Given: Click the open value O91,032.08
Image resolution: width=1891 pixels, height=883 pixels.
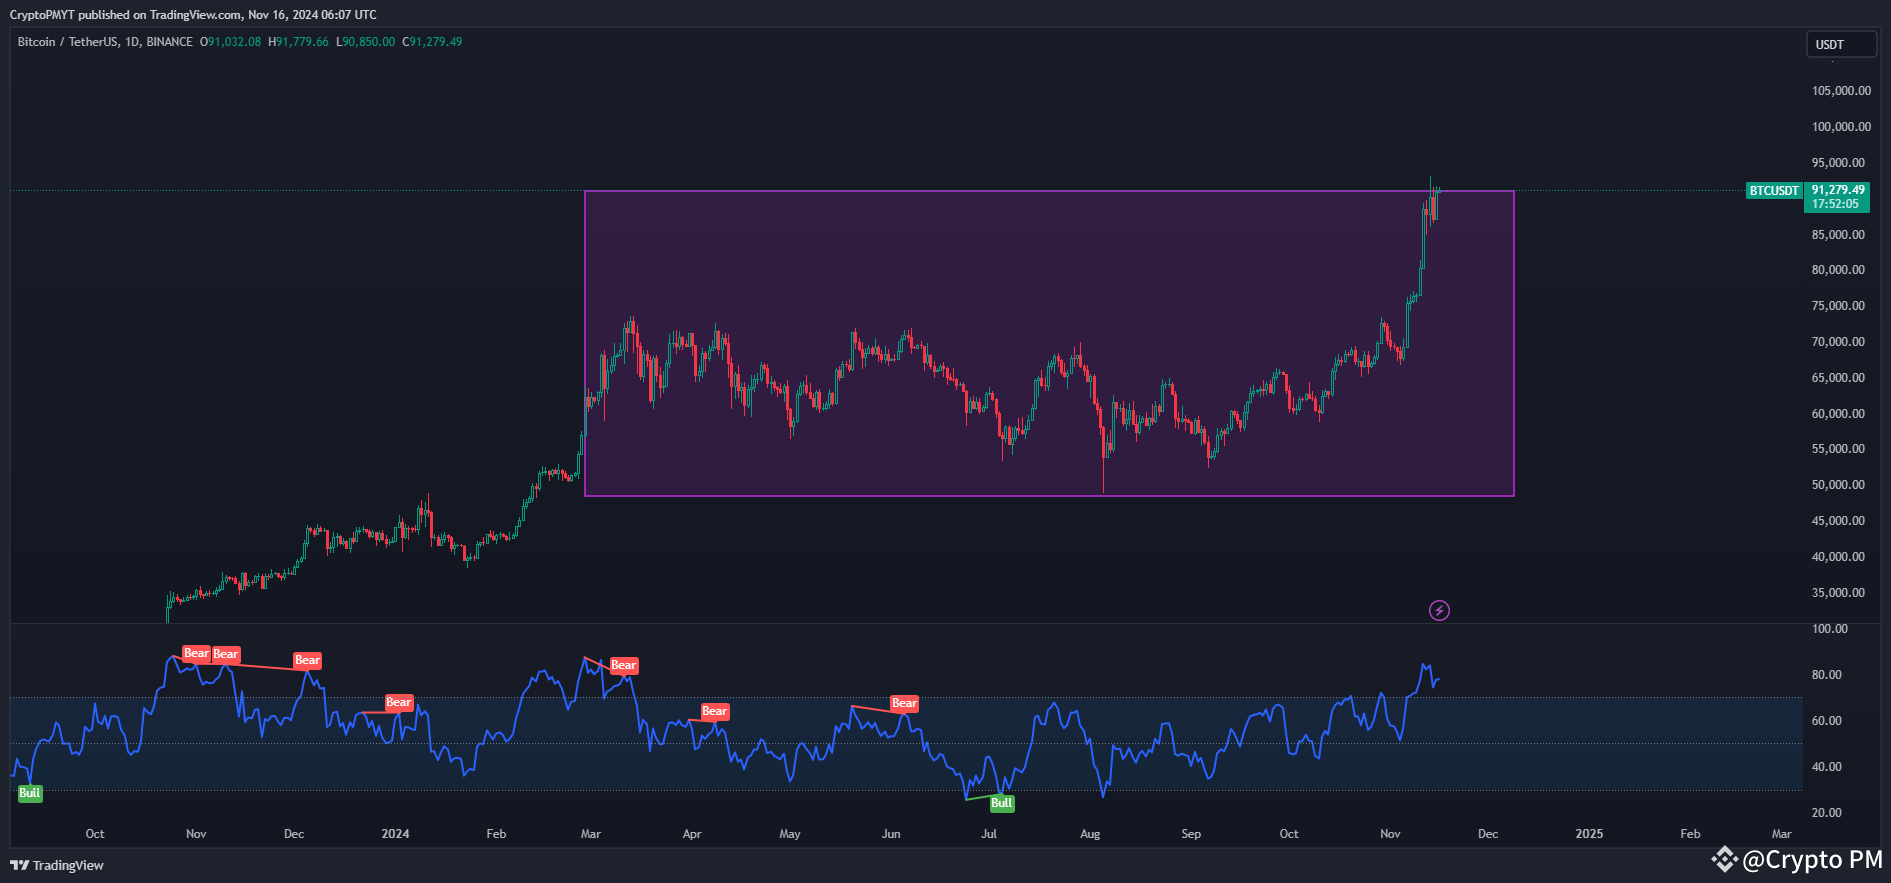Looking at the screenshot, I should 230,42.
